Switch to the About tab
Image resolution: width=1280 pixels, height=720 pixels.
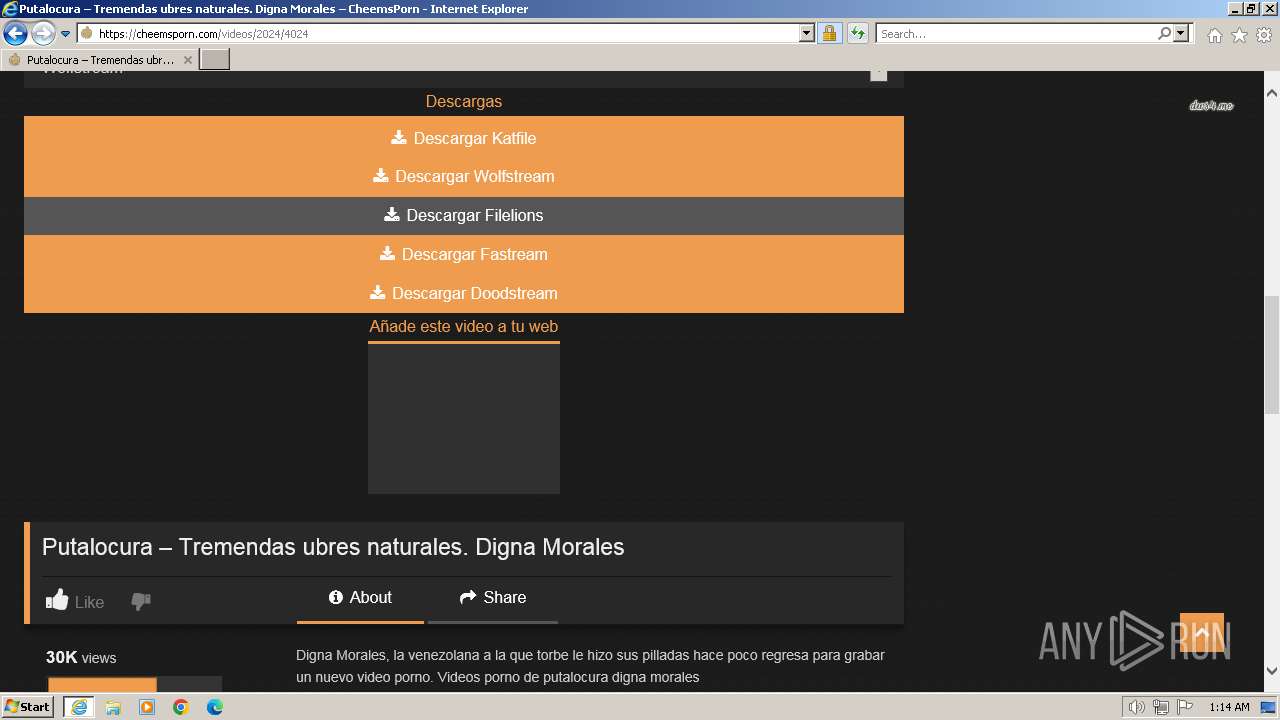coord(360,597)
